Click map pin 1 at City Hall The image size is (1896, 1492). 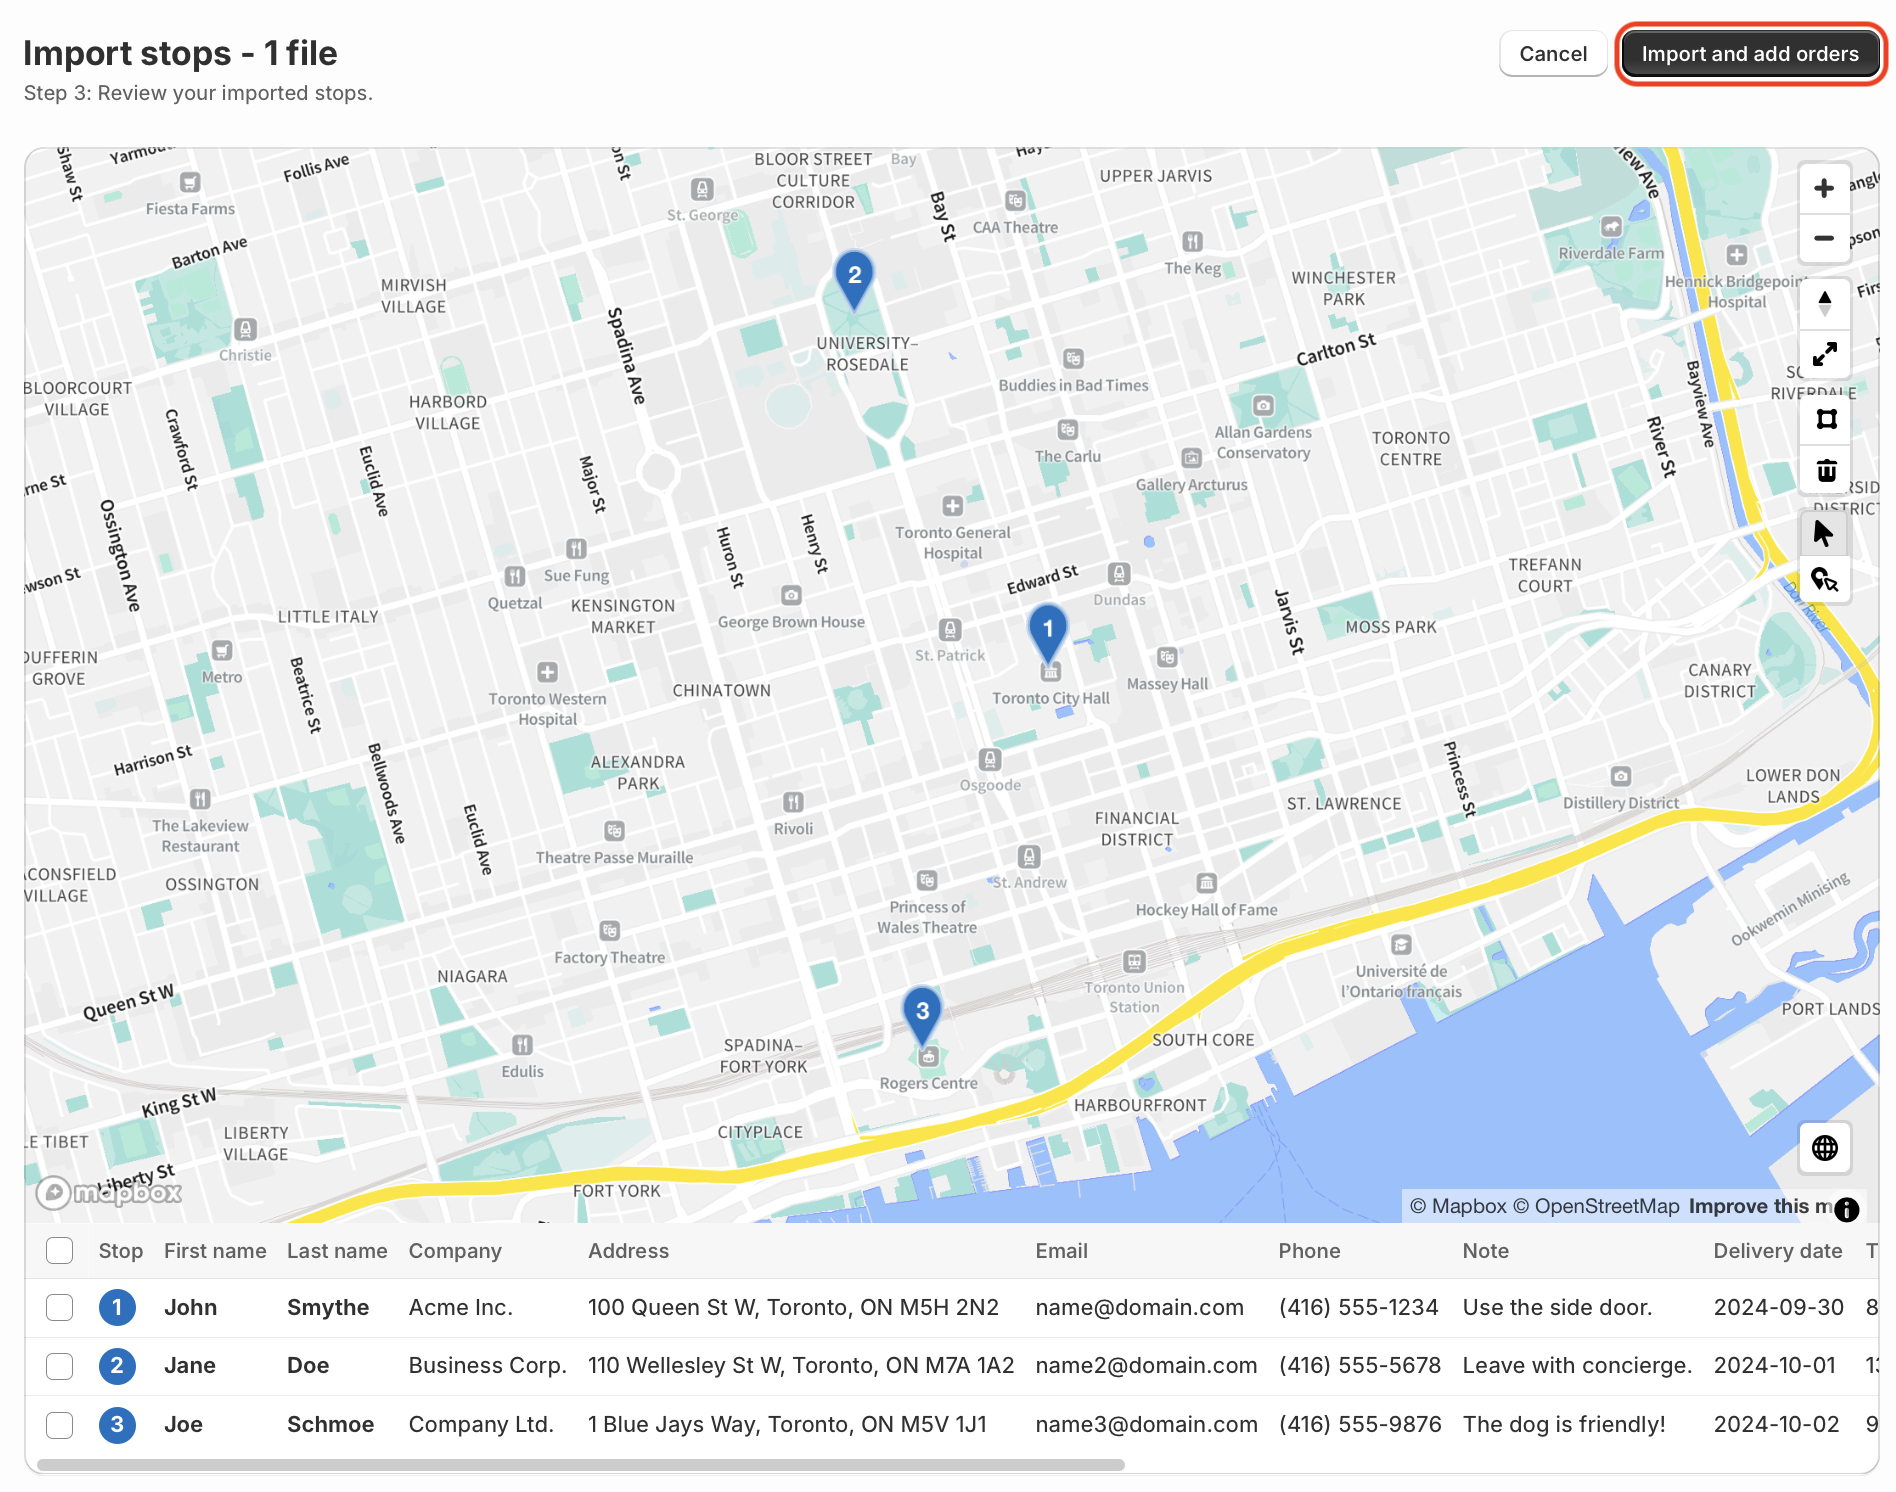pos(1048,633)
